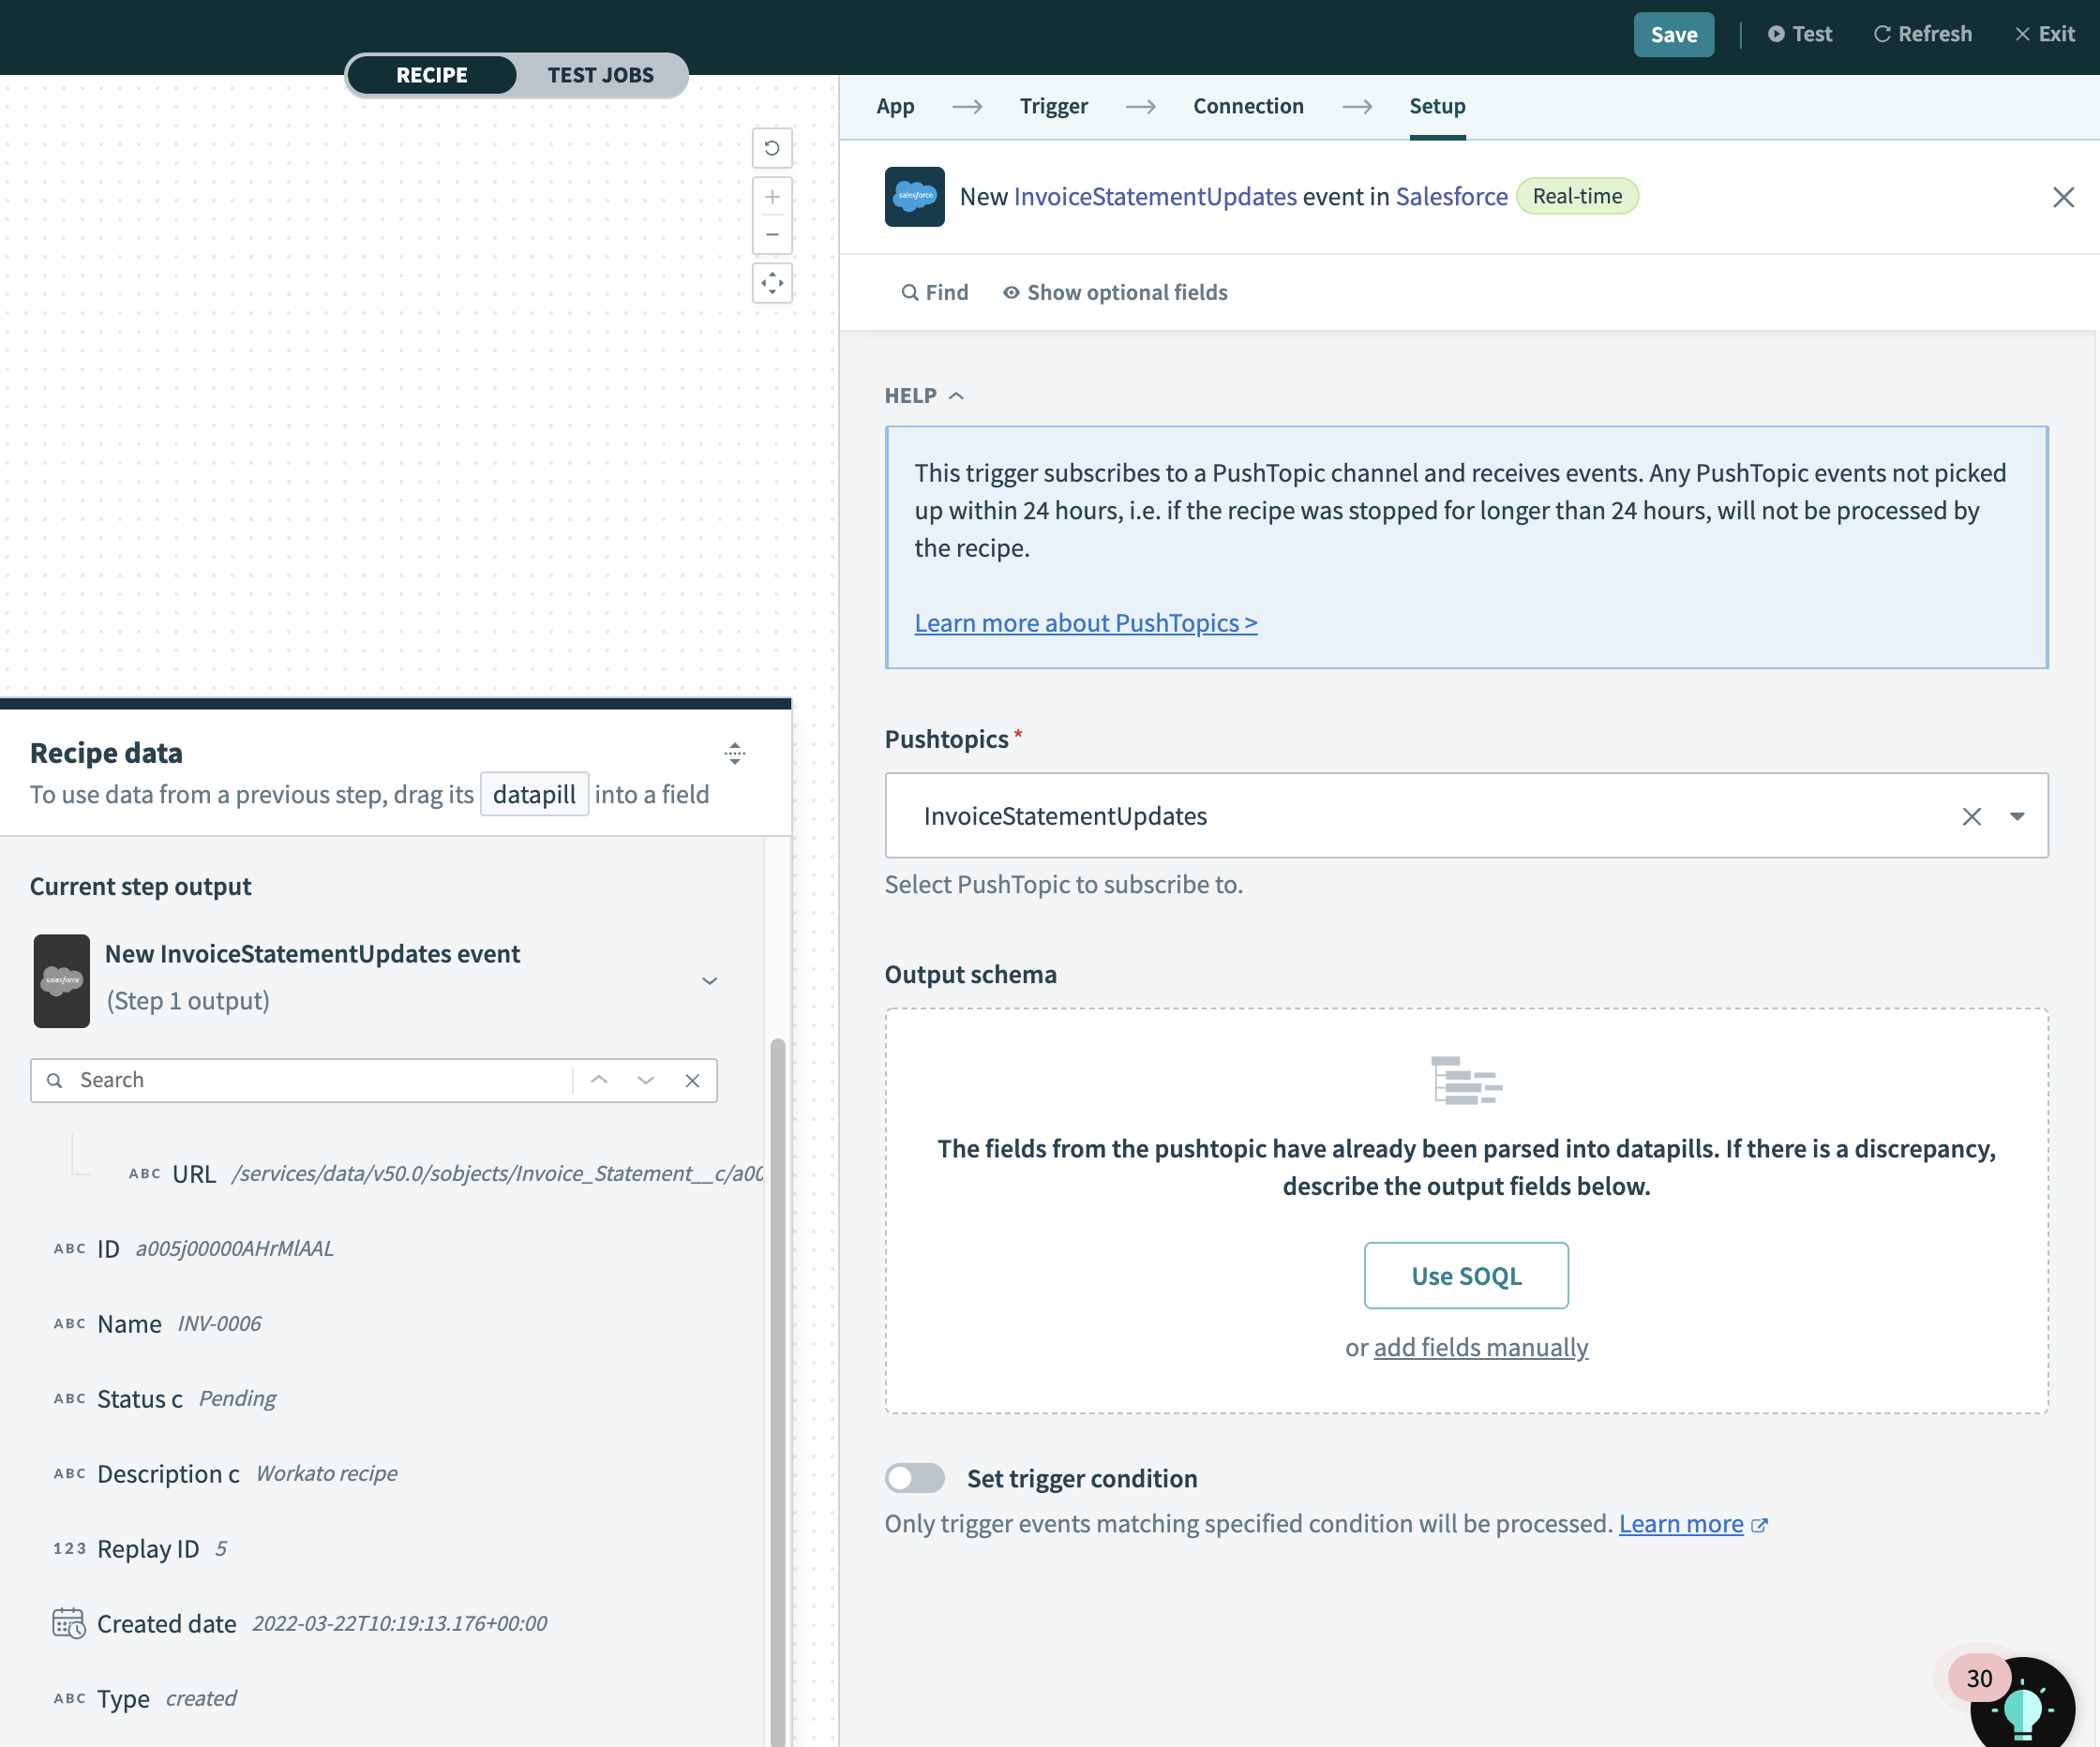Click the resize handle of Recipe data panel
2100x1747 pixels.
point(735,753)
